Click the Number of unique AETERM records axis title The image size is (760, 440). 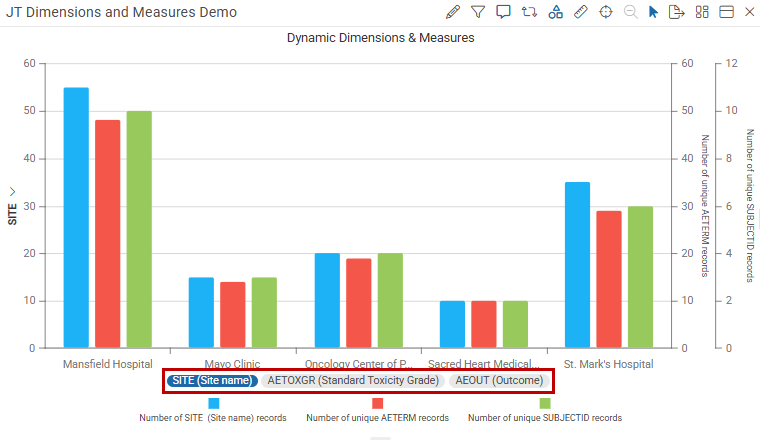(705, 205)
